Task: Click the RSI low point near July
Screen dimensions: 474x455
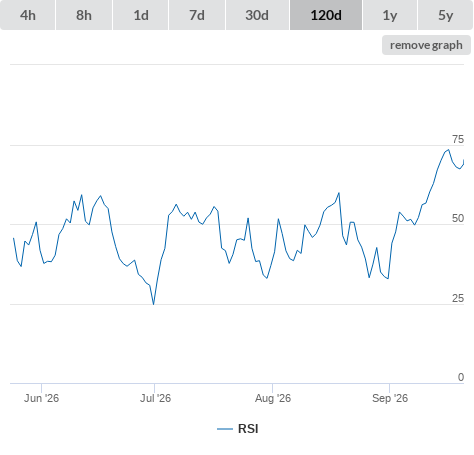Action: (x=153, y=304)
